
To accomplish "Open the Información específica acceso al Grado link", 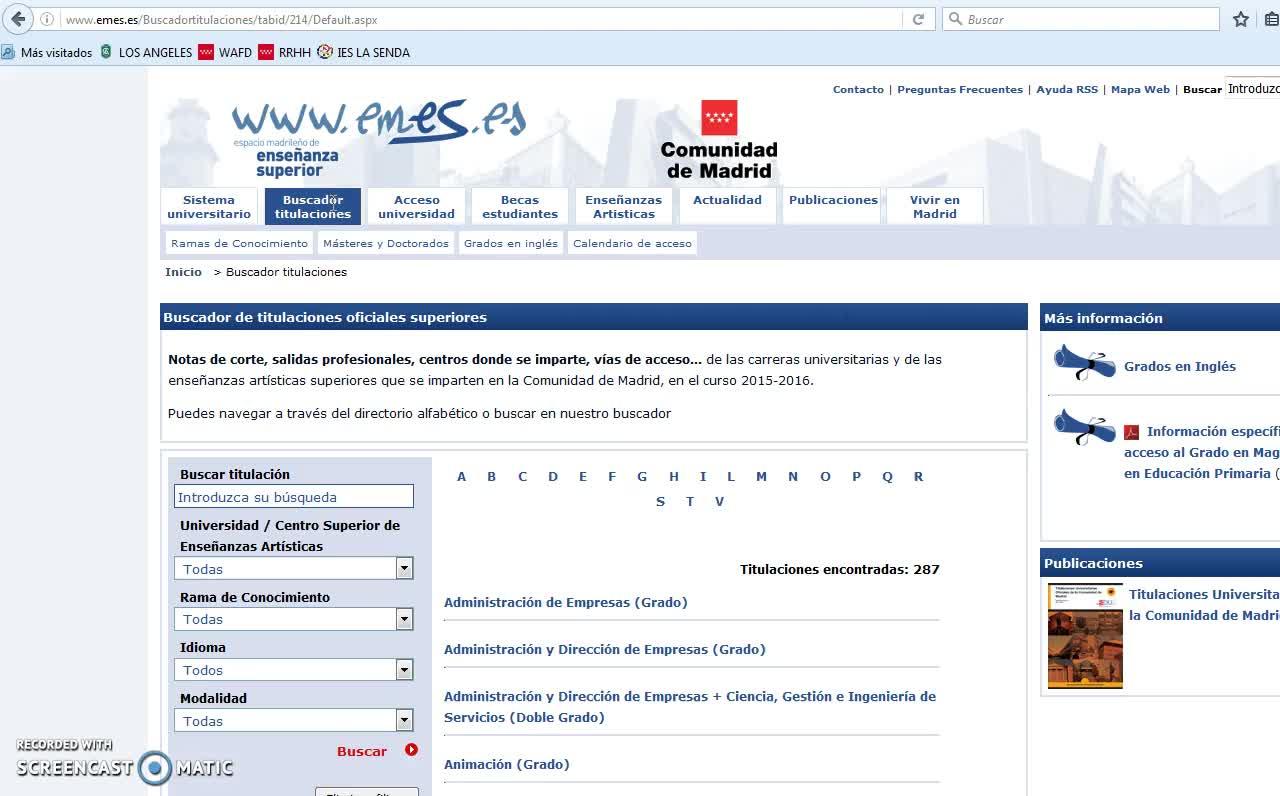I will tap(1202, 452).
